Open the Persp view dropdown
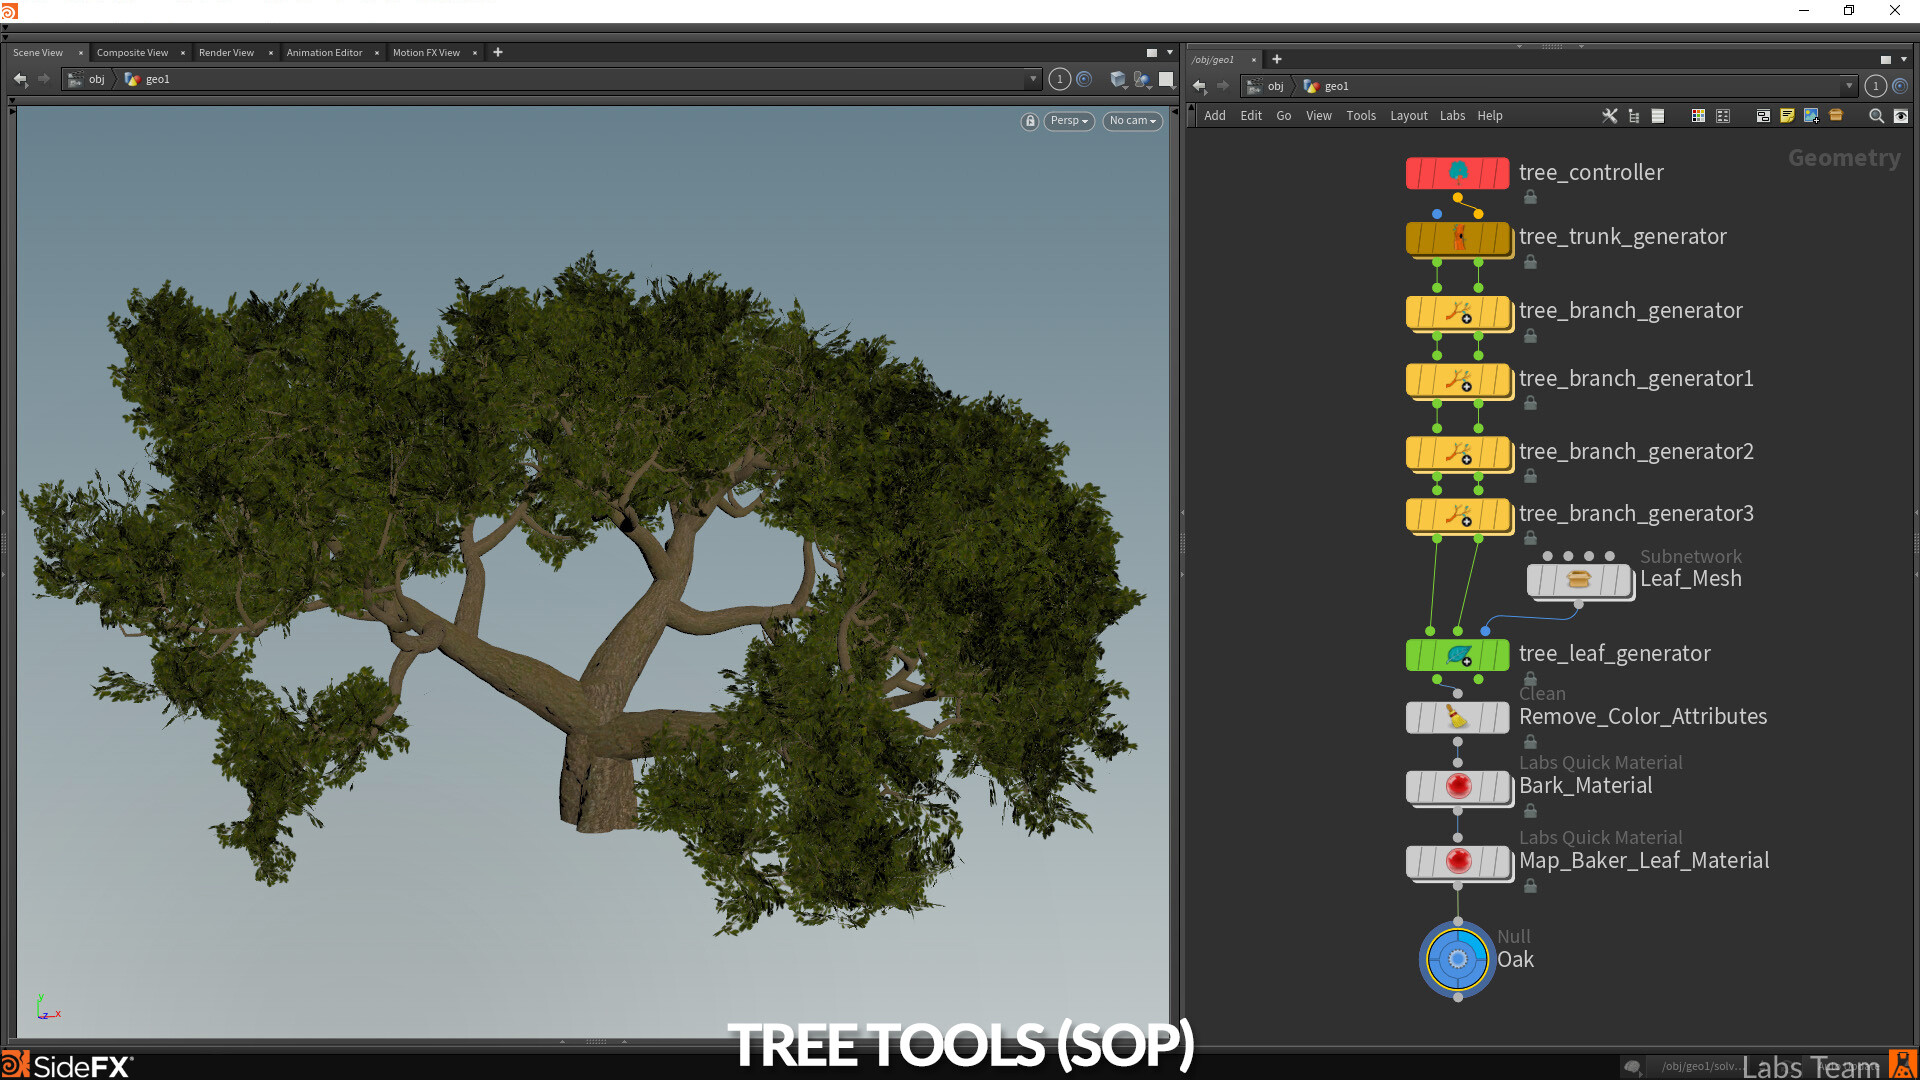This screenshot has width=1920, height=1080. tap(1068, 121)
